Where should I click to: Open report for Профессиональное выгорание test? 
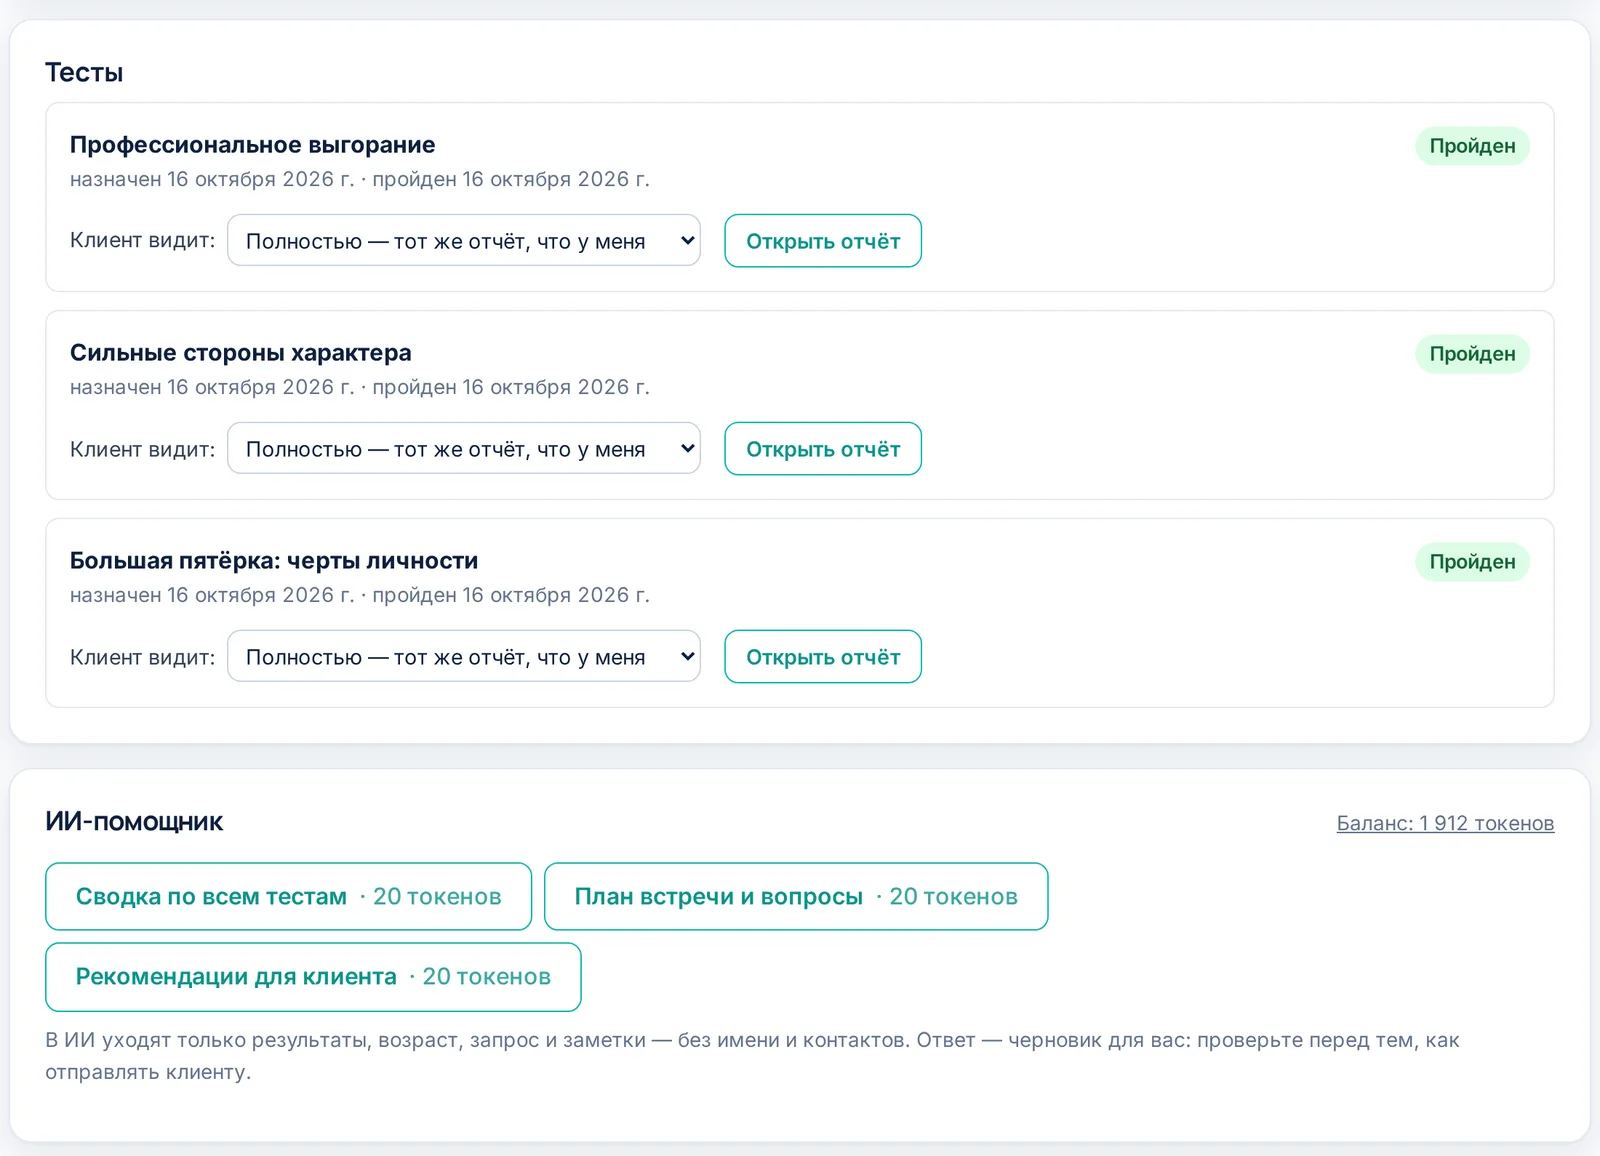pos(823,241)
